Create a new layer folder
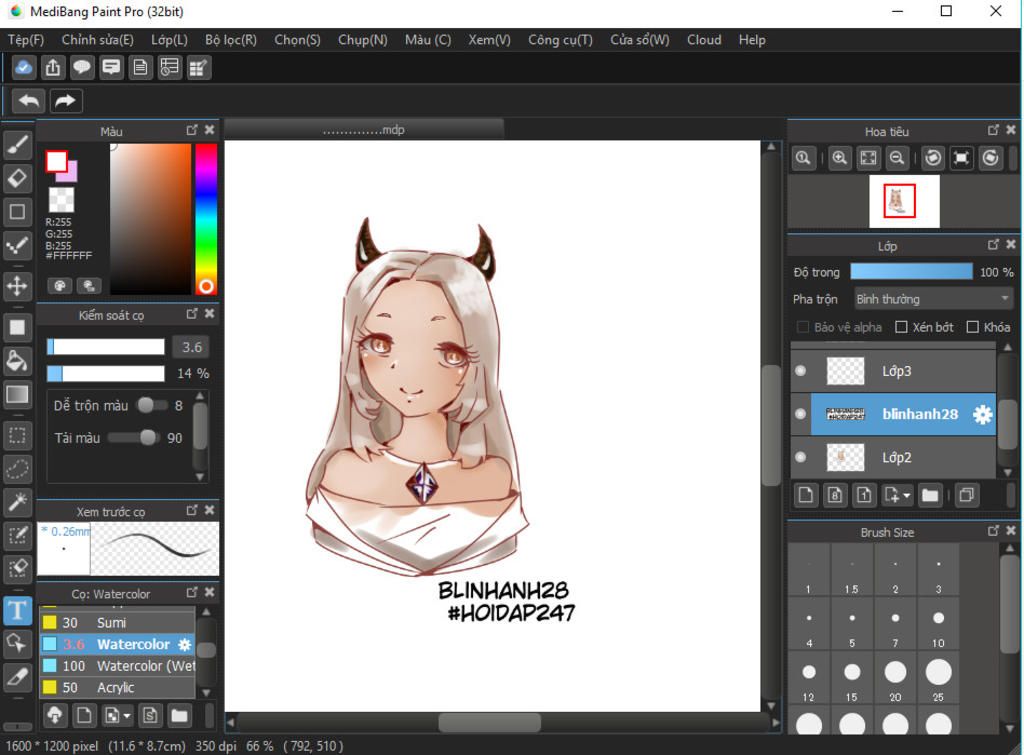This screenshot has width=1024, height=755. click(930, 495)
